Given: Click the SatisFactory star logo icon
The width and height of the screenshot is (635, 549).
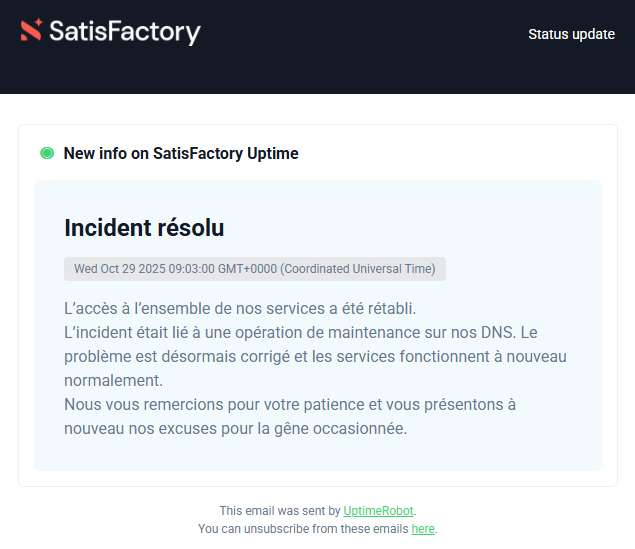Looking at the screenshot, I should (31, 31).
